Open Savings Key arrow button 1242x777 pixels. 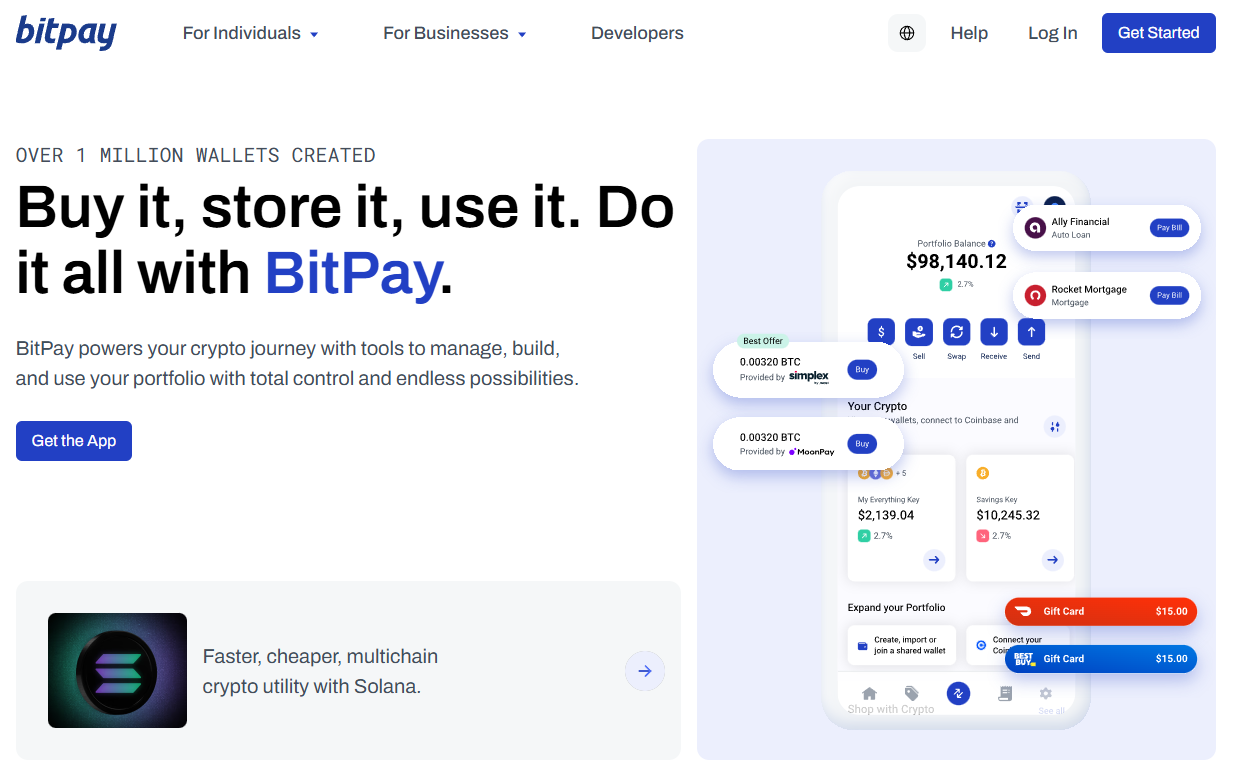click(1052, 560)
